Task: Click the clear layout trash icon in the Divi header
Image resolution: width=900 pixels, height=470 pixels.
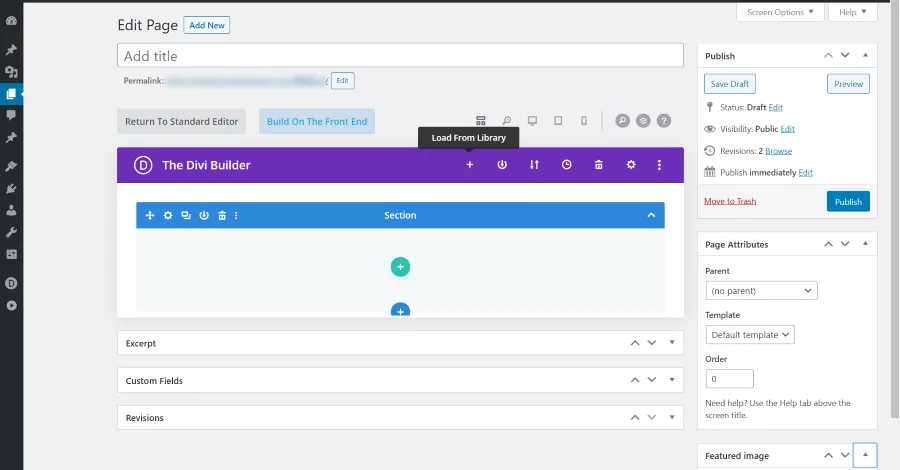Action: pyautogui.click(x=598, y=165)
